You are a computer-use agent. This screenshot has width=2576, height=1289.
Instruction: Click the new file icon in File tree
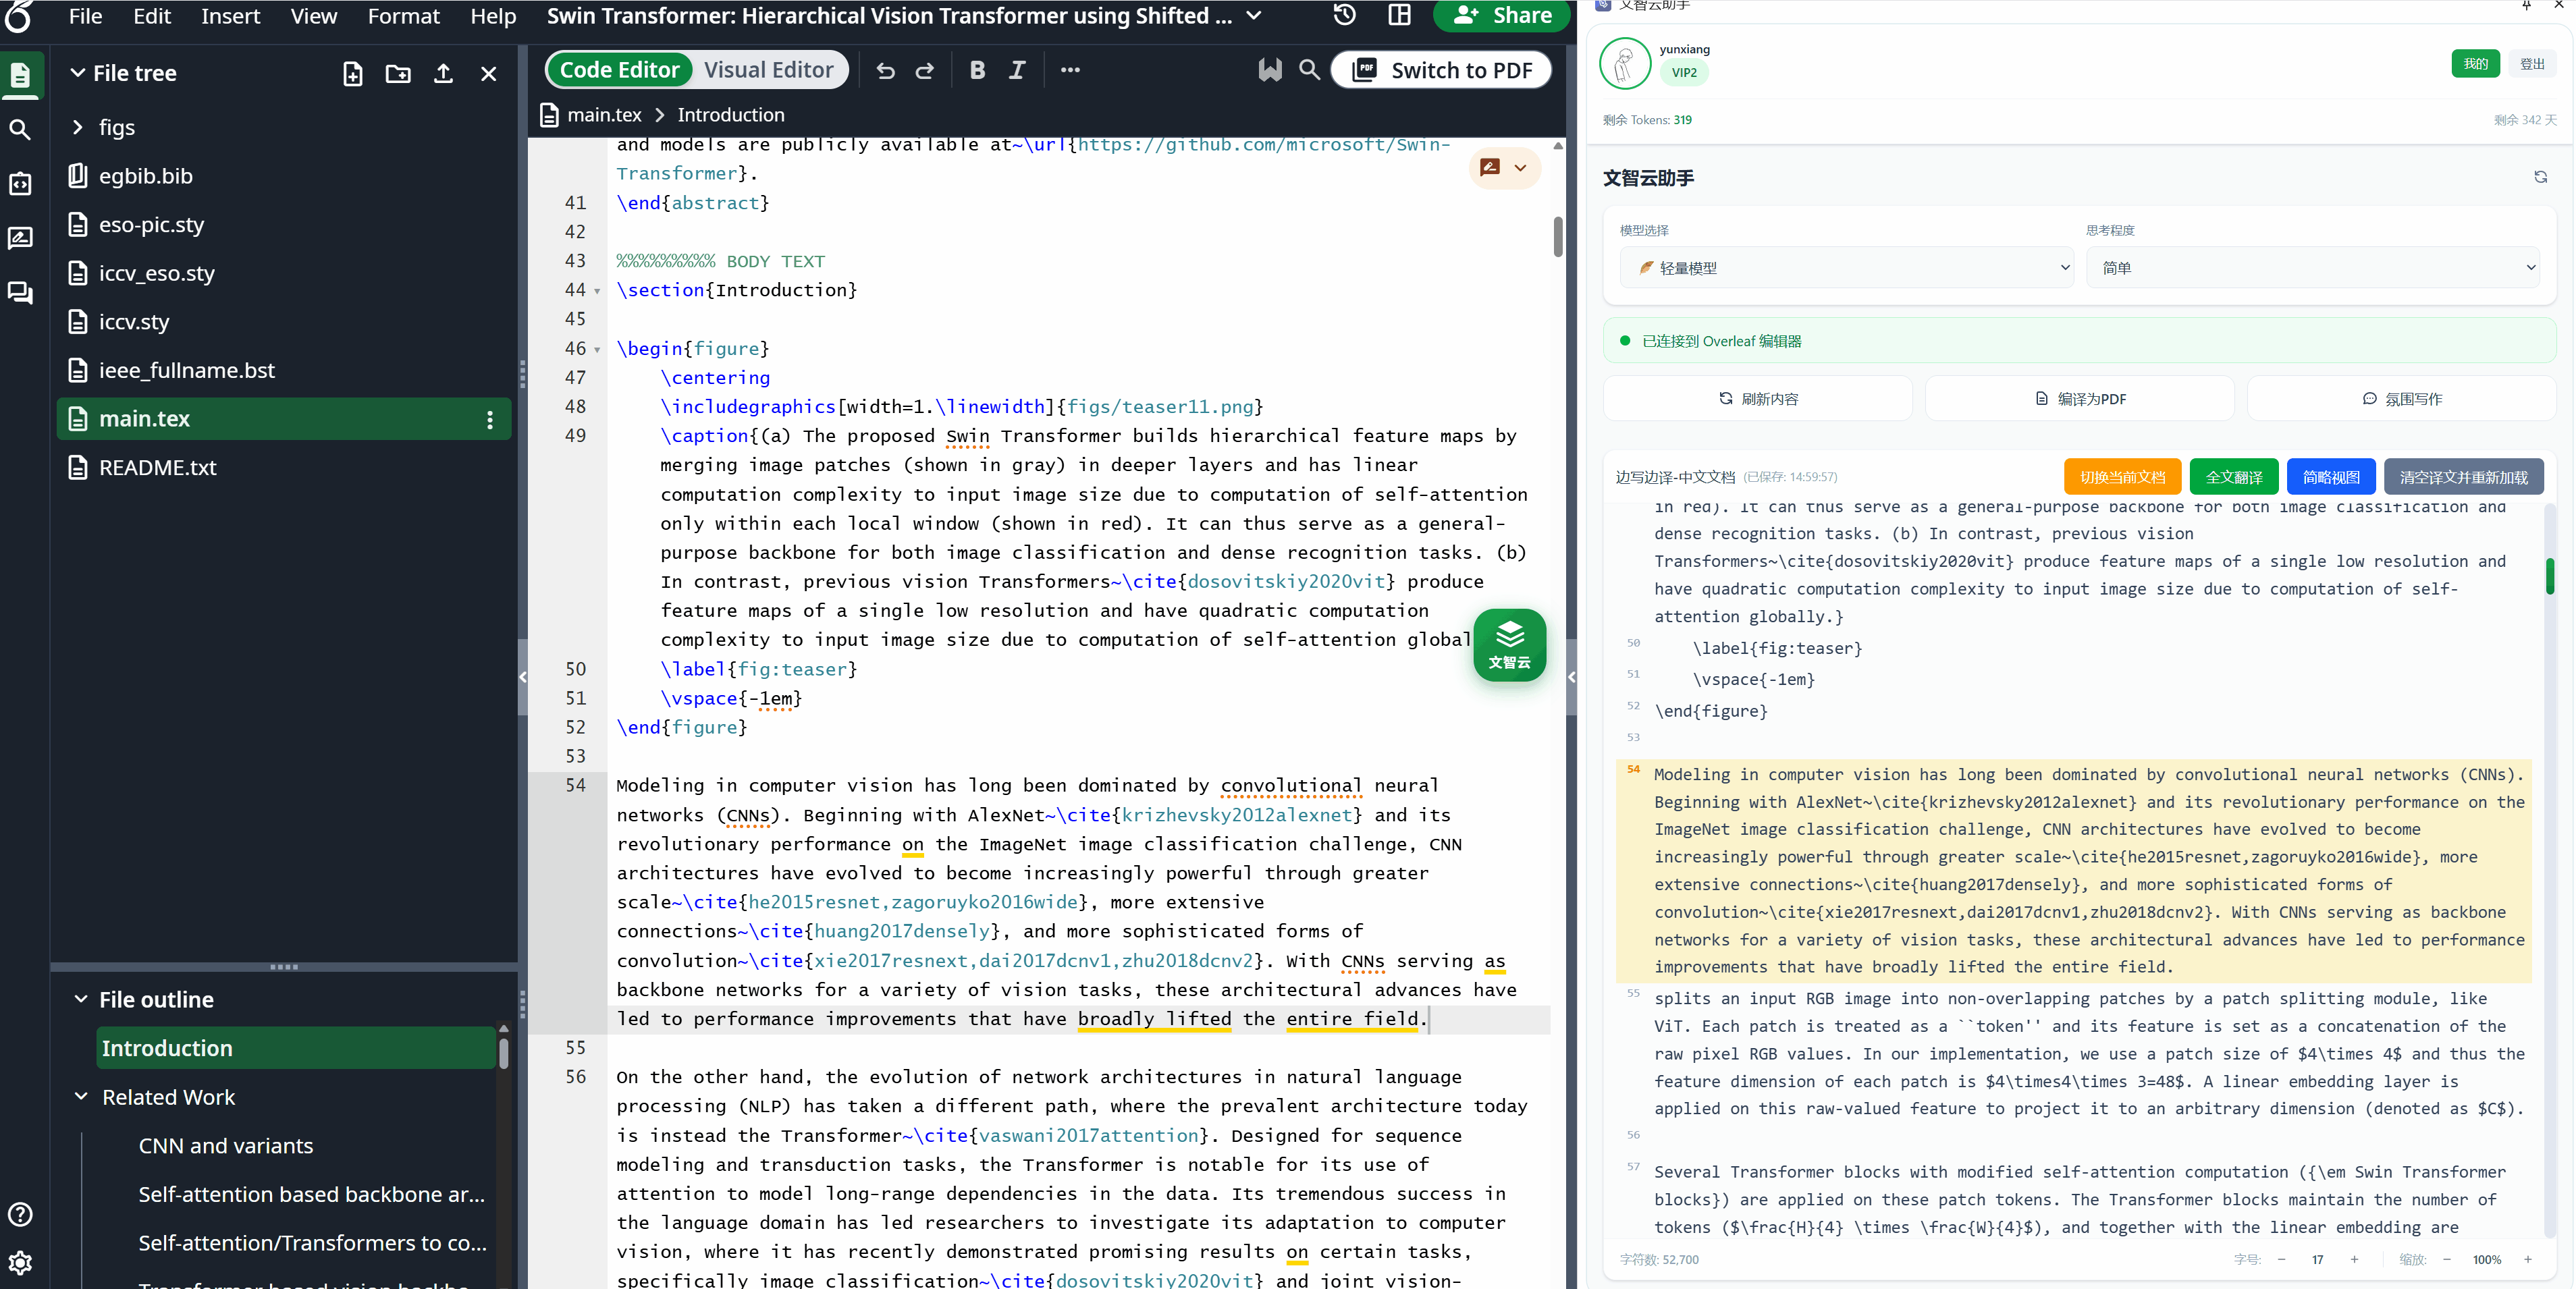(x=352, y=74)
